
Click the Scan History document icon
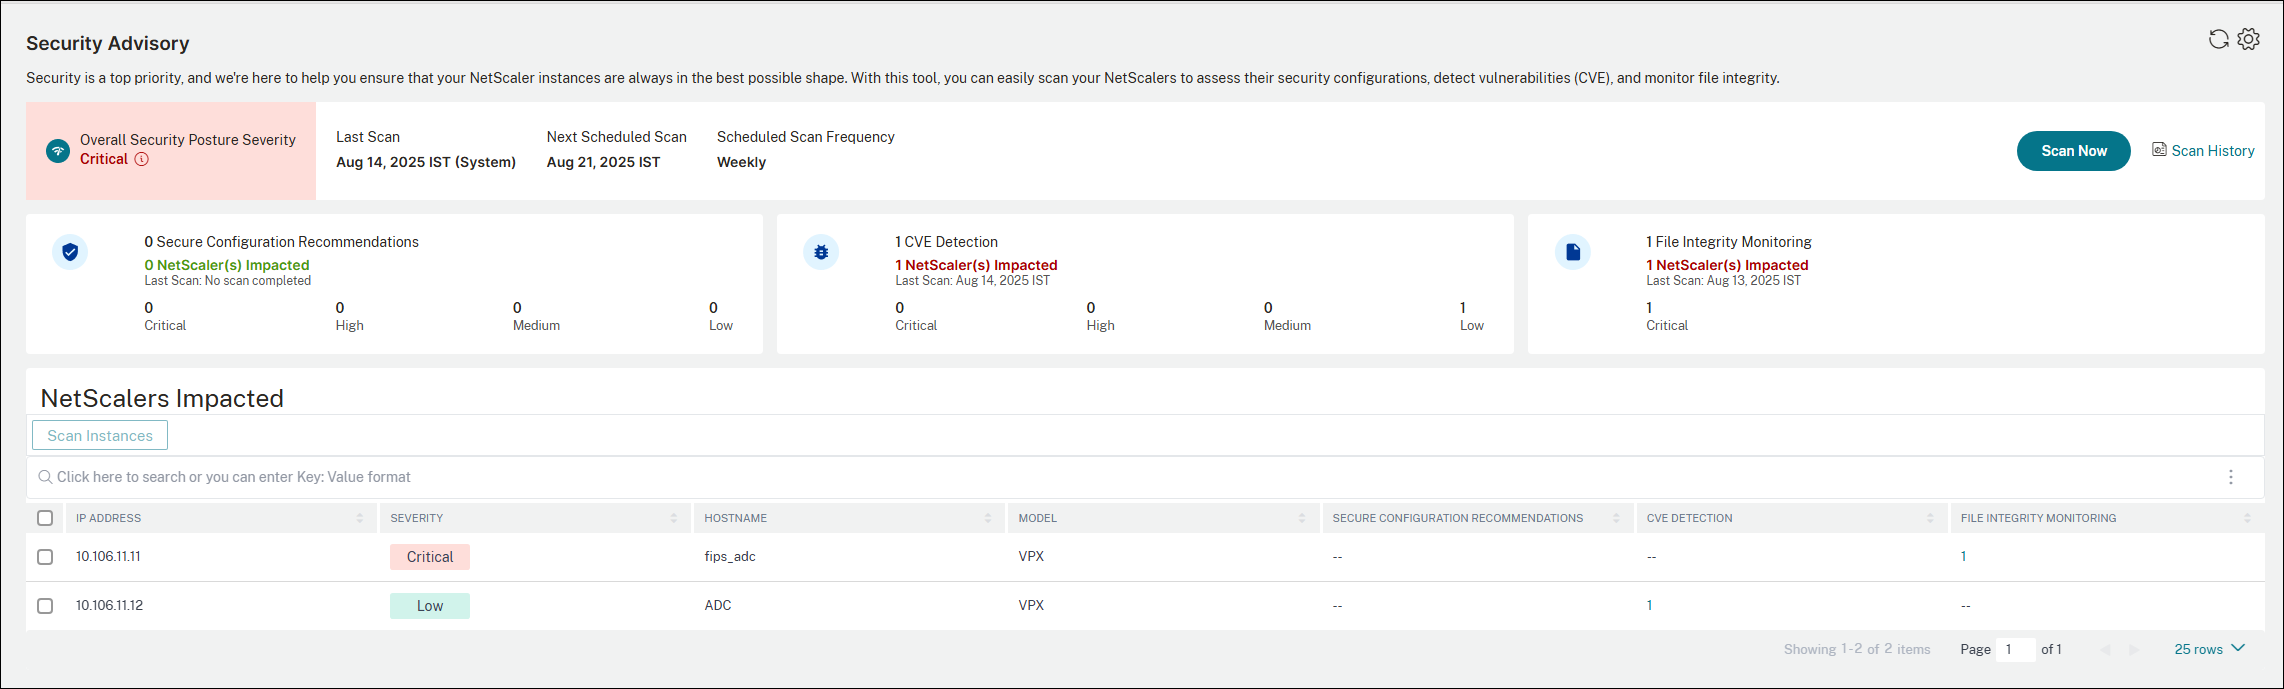[x=2159, y=149]
